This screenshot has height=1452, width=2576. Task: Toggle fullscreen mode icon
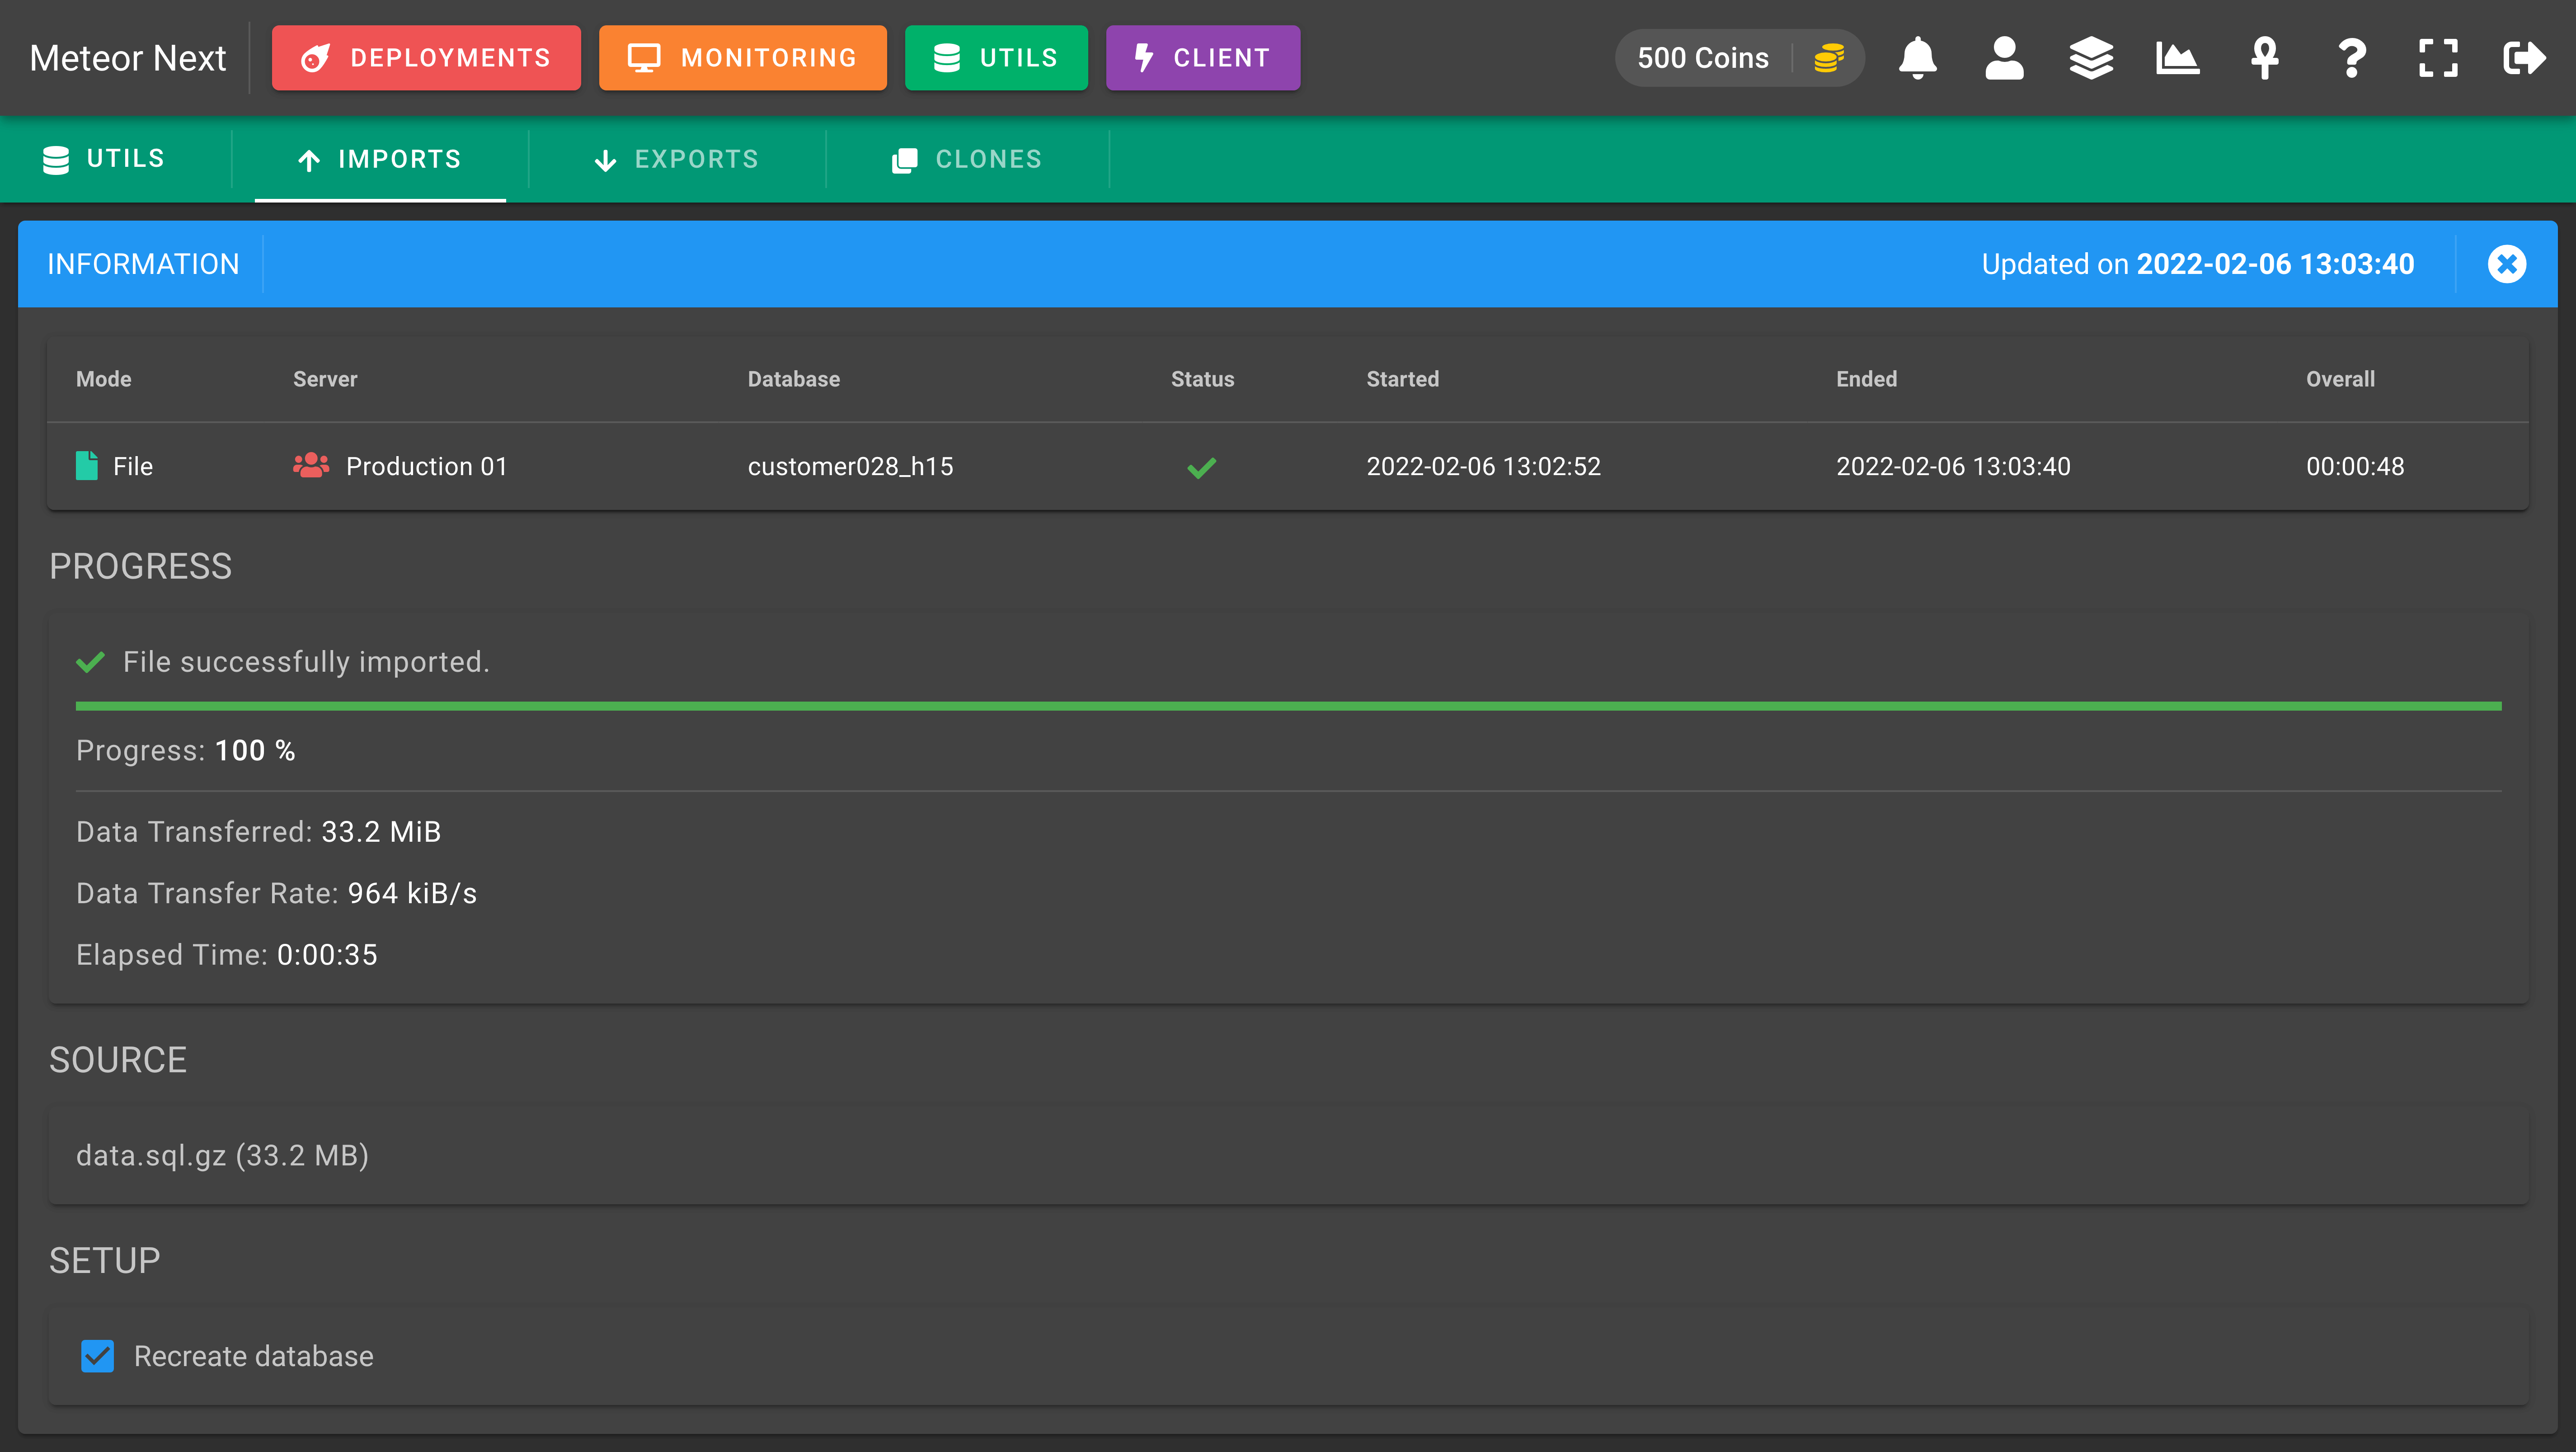2438,58
